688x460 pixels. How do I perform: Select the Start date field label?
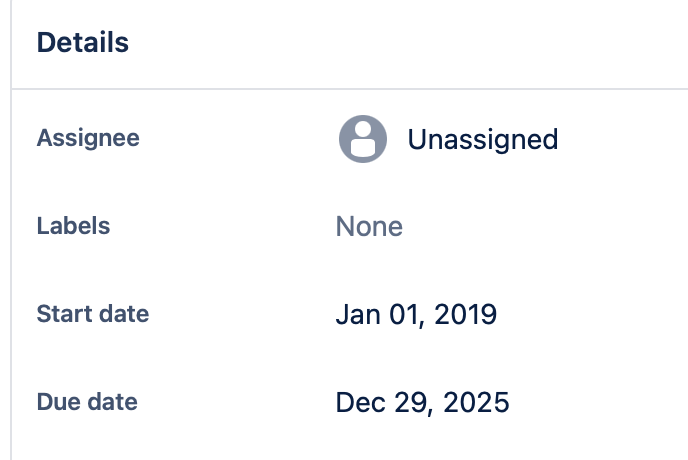click(93, 314)
